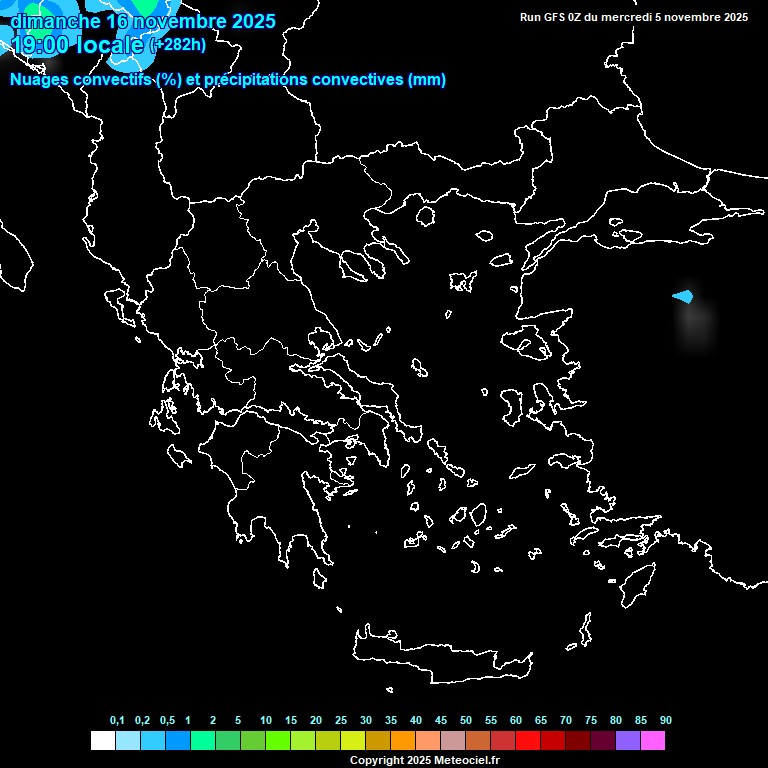
Task: Click the "90" legend value label
Action: point(666,720)
